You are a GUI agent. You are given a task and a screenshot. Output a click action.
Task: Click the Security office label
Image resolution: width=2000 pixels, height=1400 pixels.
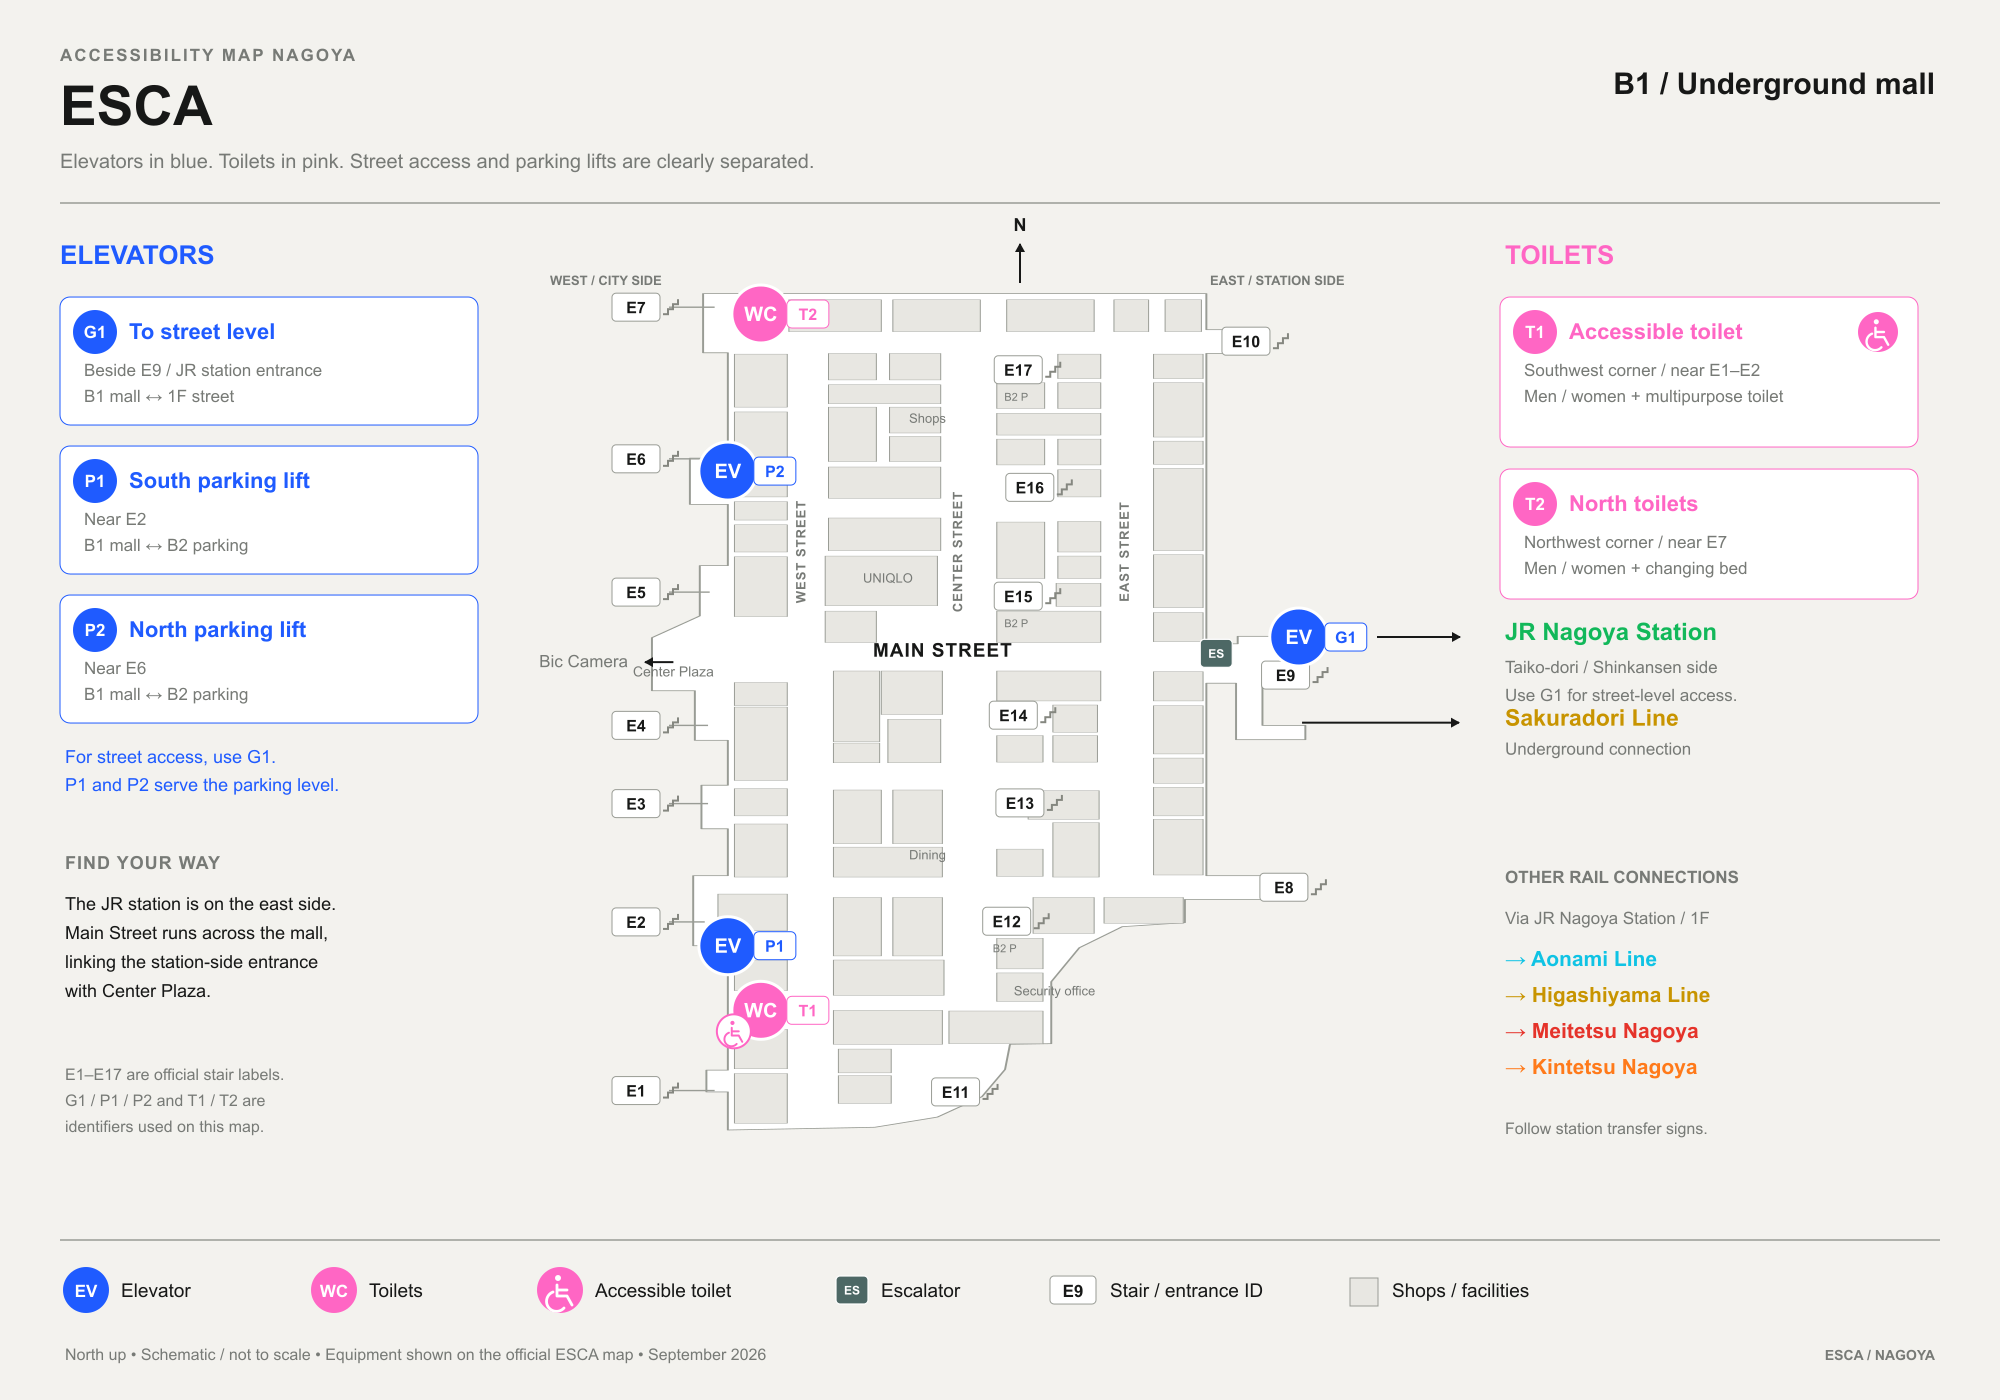tap(1054, 991)
